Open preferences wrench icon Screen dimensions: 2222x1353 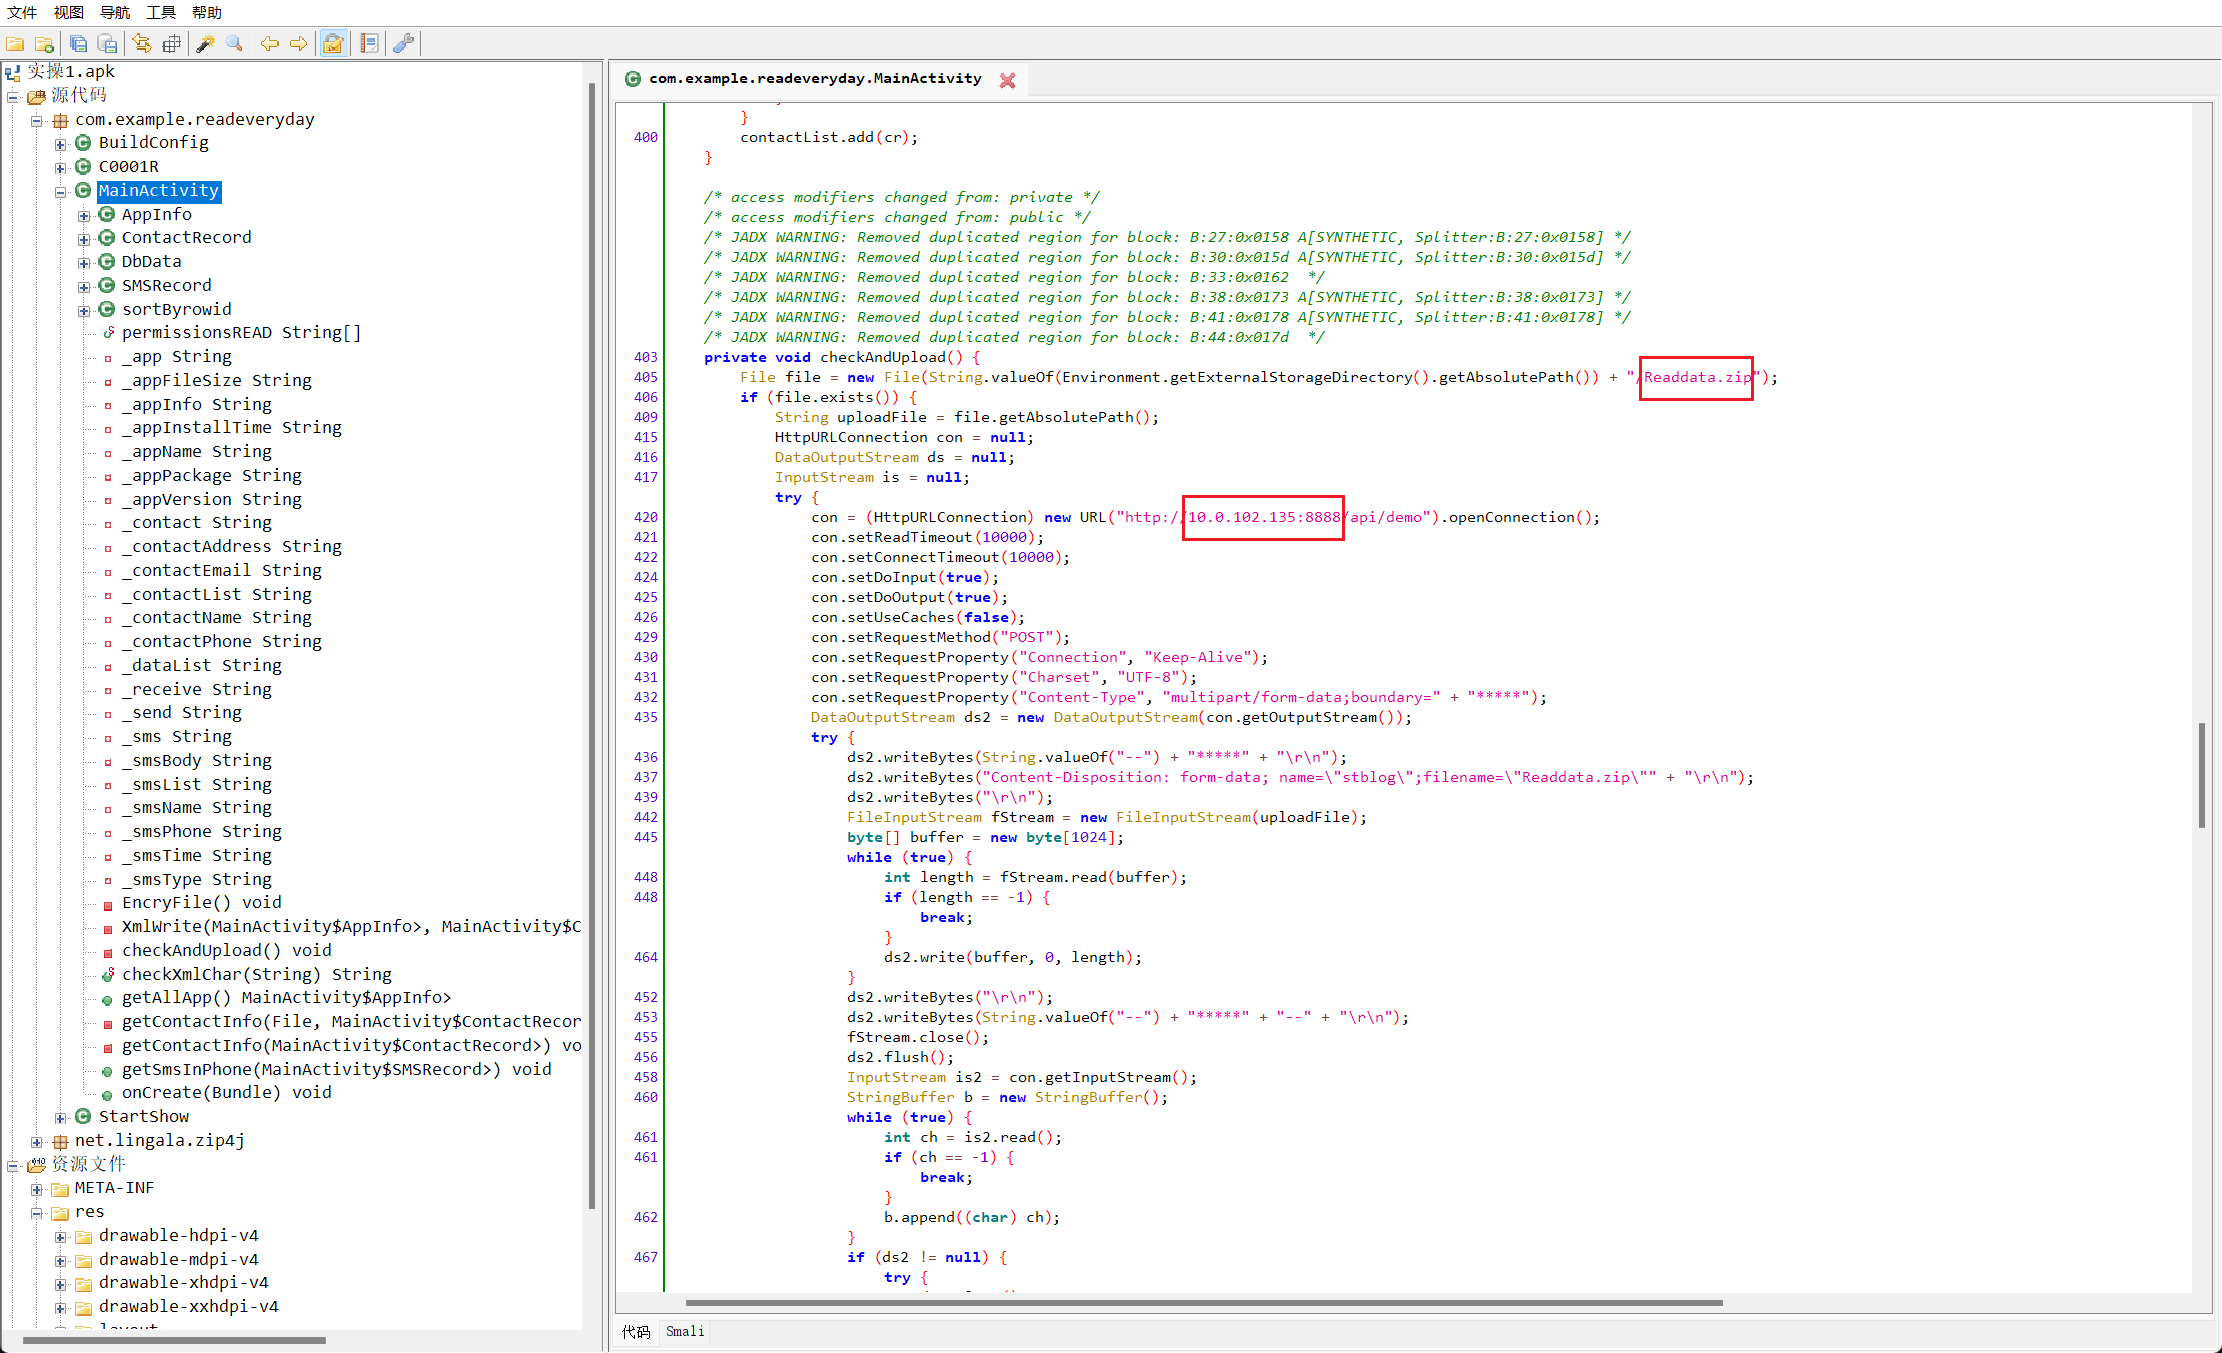[403, 43]
